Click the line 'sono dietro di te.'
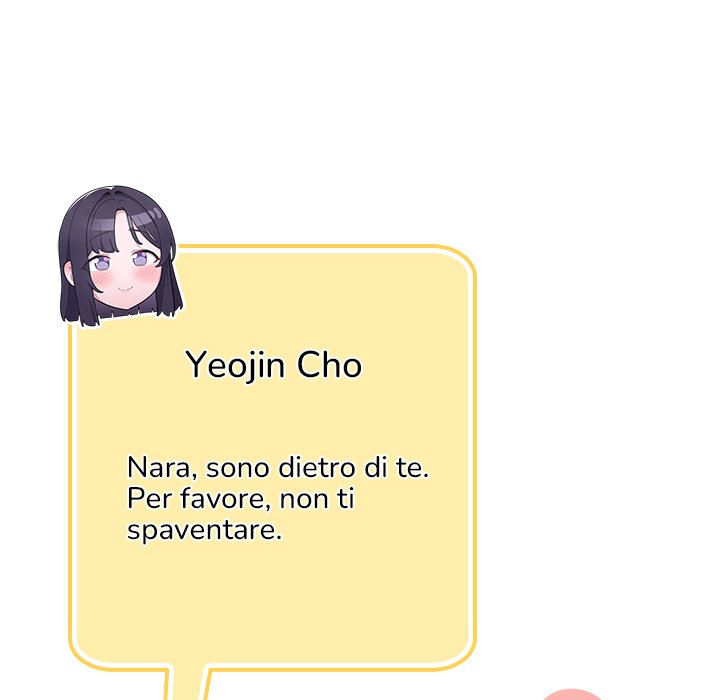Screen dimensions: 720x700 point(317,467)
